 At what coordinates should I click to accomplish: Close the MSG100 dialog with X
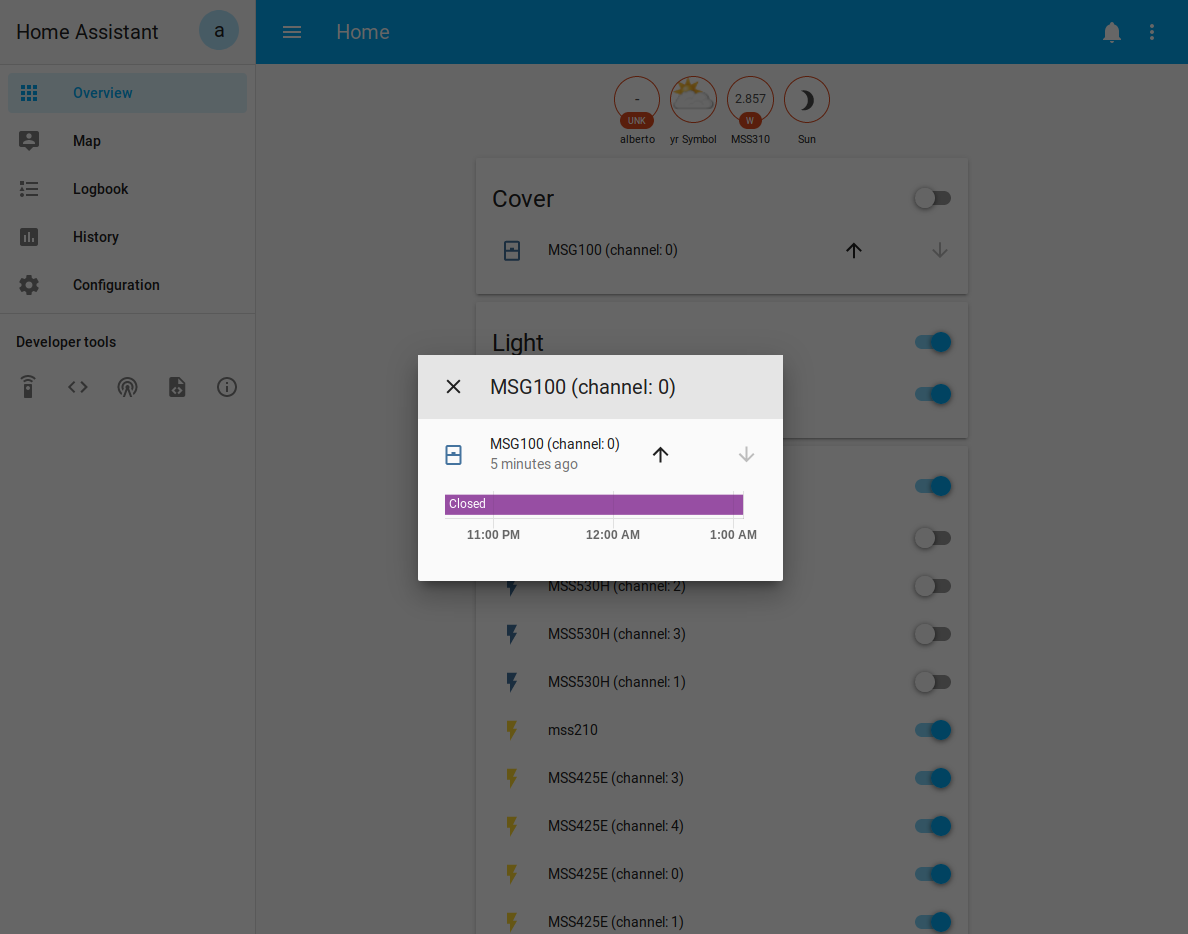pos(453,387)
